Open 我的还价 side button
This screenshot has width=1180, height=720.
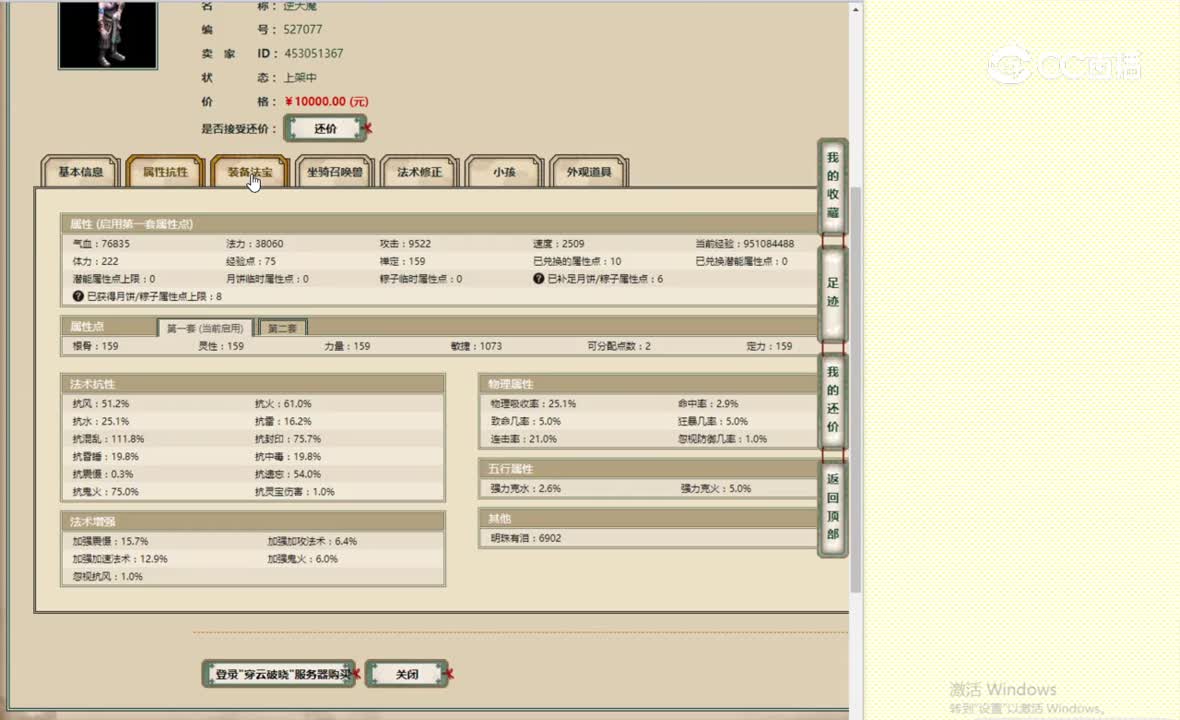pos(832,399)
